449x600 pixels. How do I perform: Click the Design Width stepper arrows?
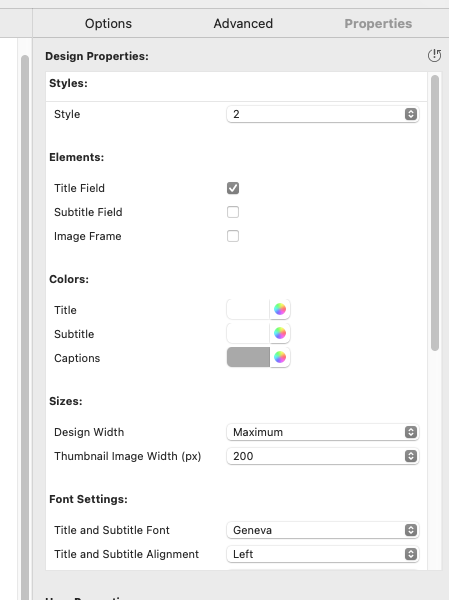(411, 432)
